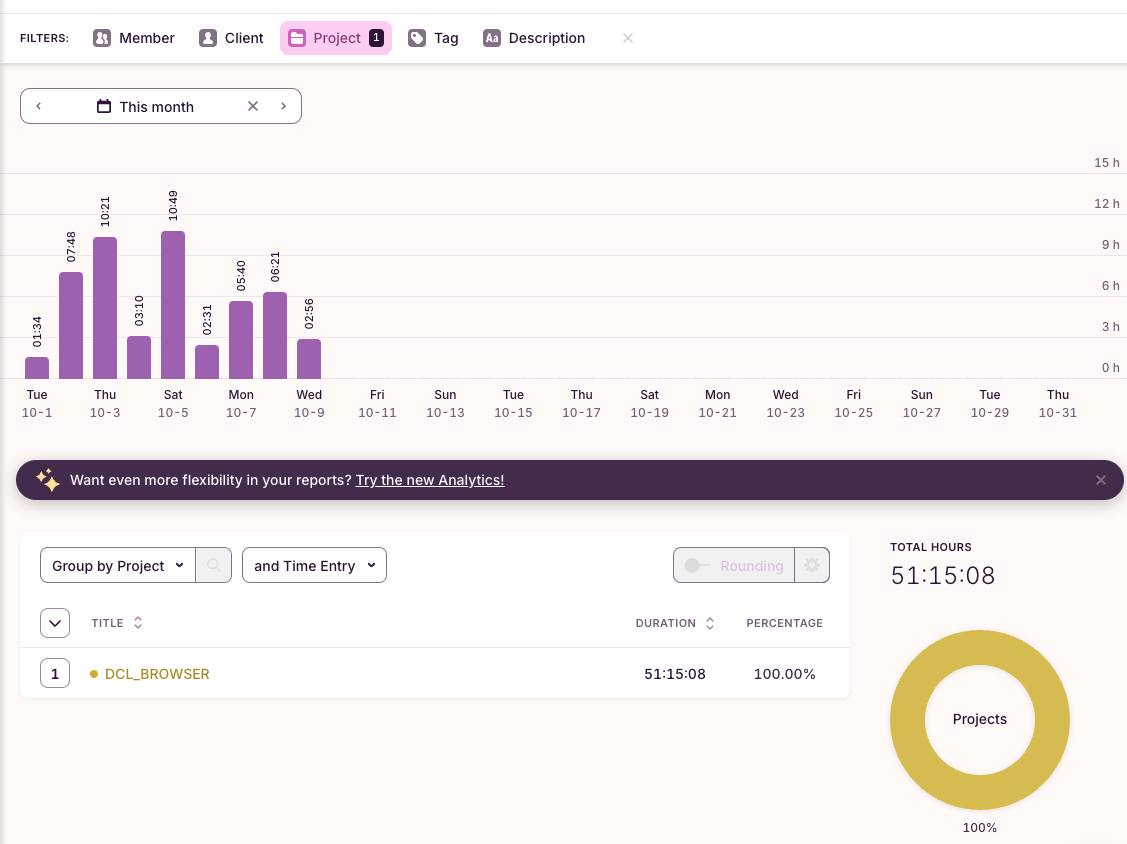Screen dimensions: 1127x844
Task: Select the chart bar labeled 07:48
Action: pyautogui.click(x=70, y=326)
